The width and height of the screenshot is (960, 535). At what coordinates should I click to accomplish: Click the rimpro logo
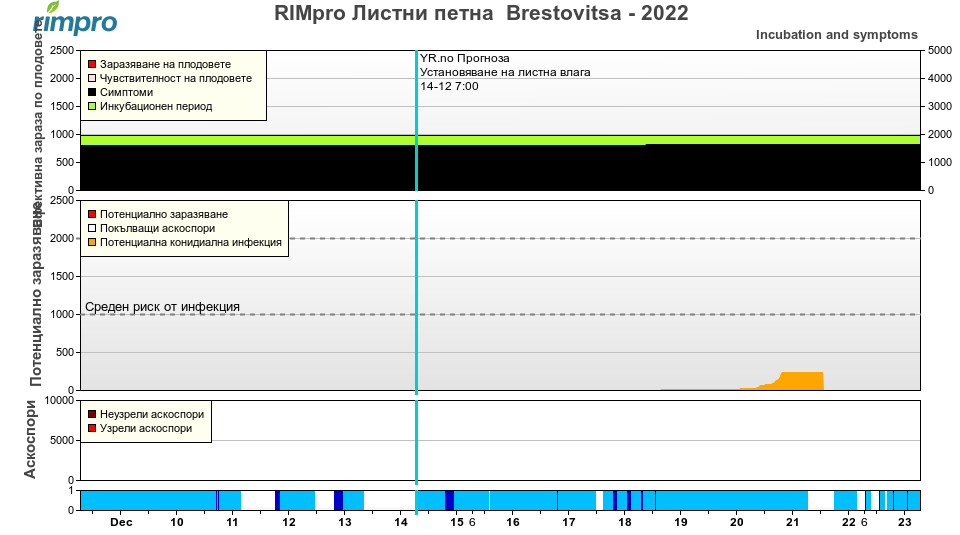click(75, 18)
